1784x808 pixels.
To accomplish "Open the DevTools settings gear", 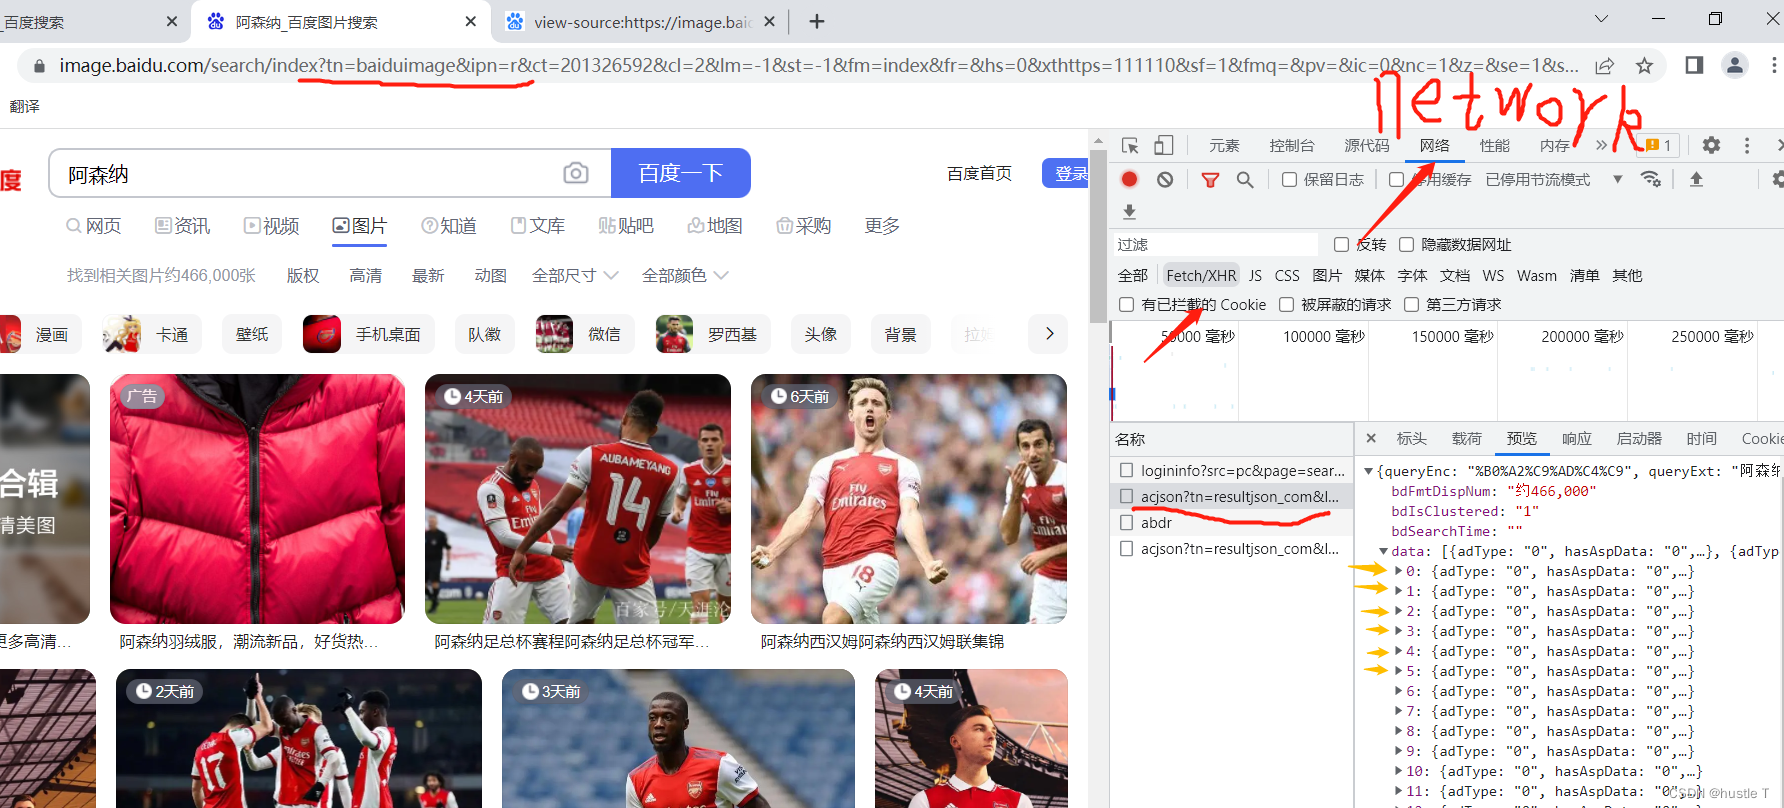I will (1711, 146).
